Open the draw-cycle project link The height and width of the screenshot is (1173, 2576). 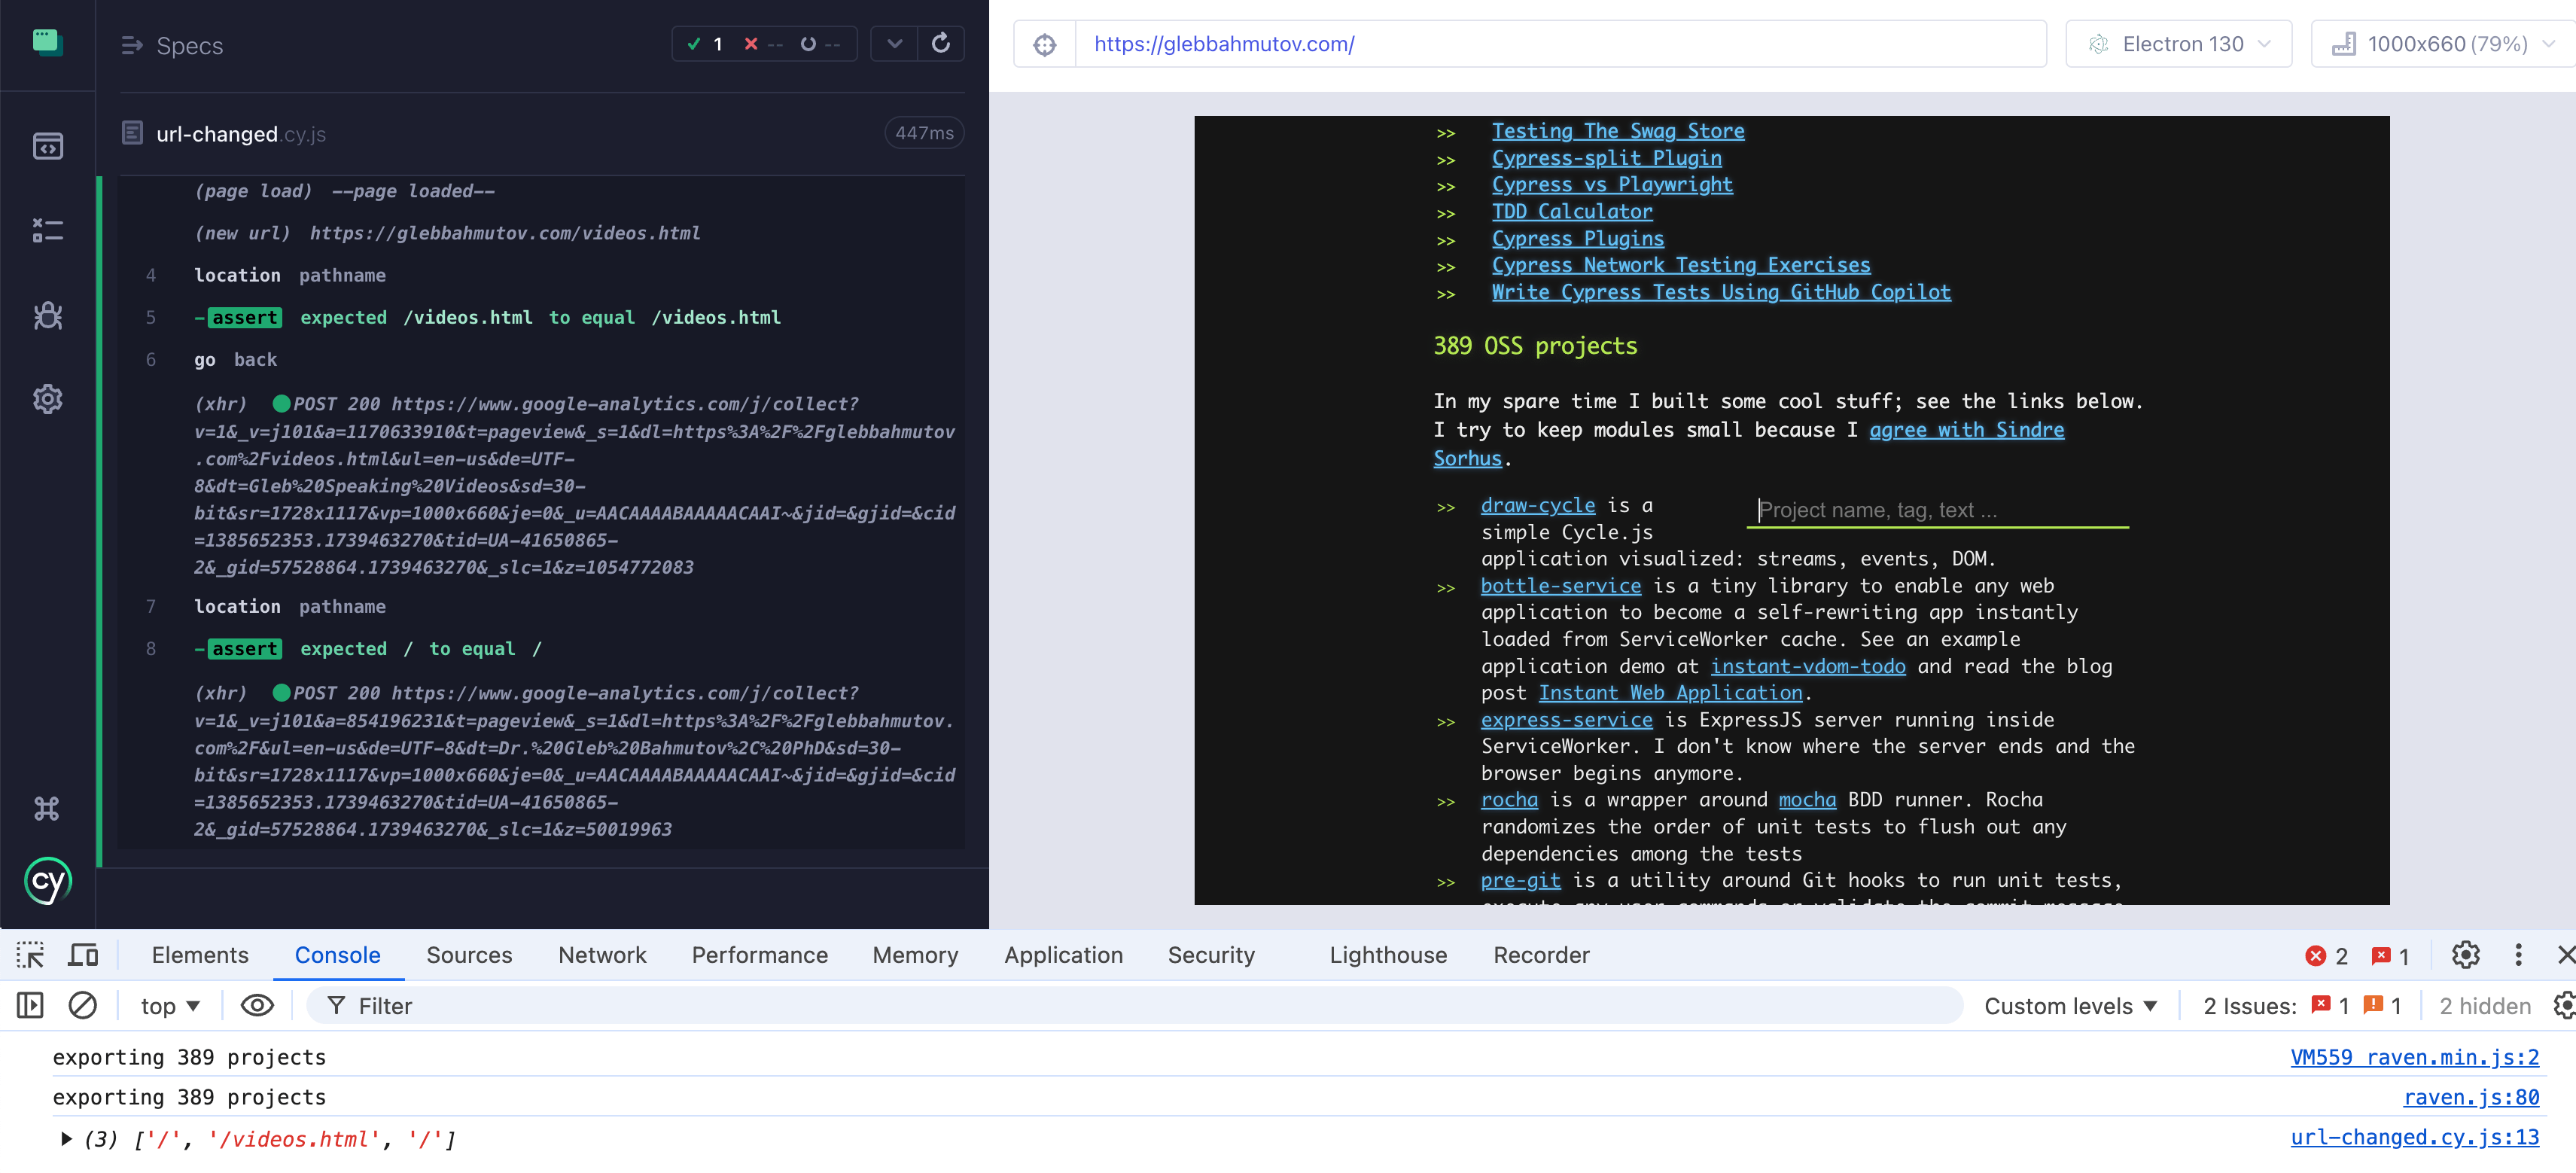(1538, 506)
